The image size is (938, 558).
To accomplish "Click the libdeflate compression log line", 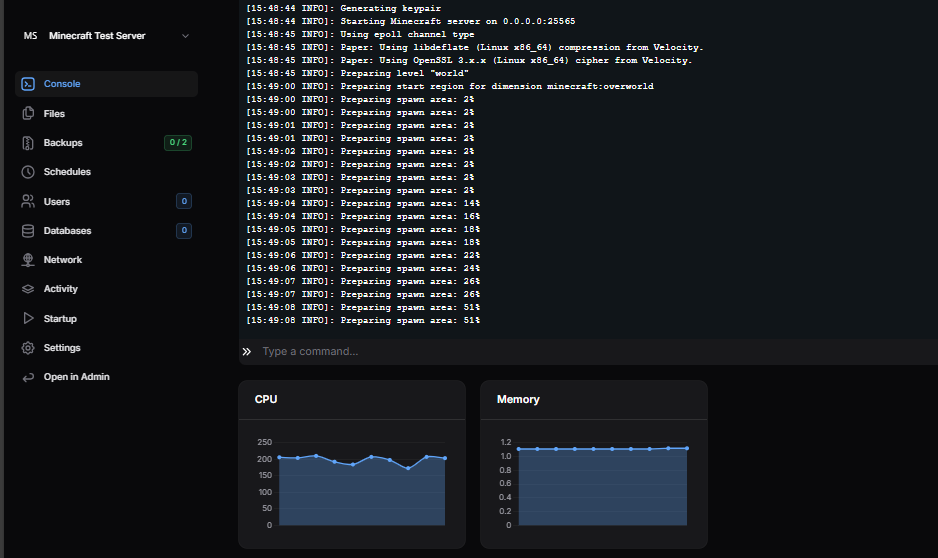I will coord(474,47).
